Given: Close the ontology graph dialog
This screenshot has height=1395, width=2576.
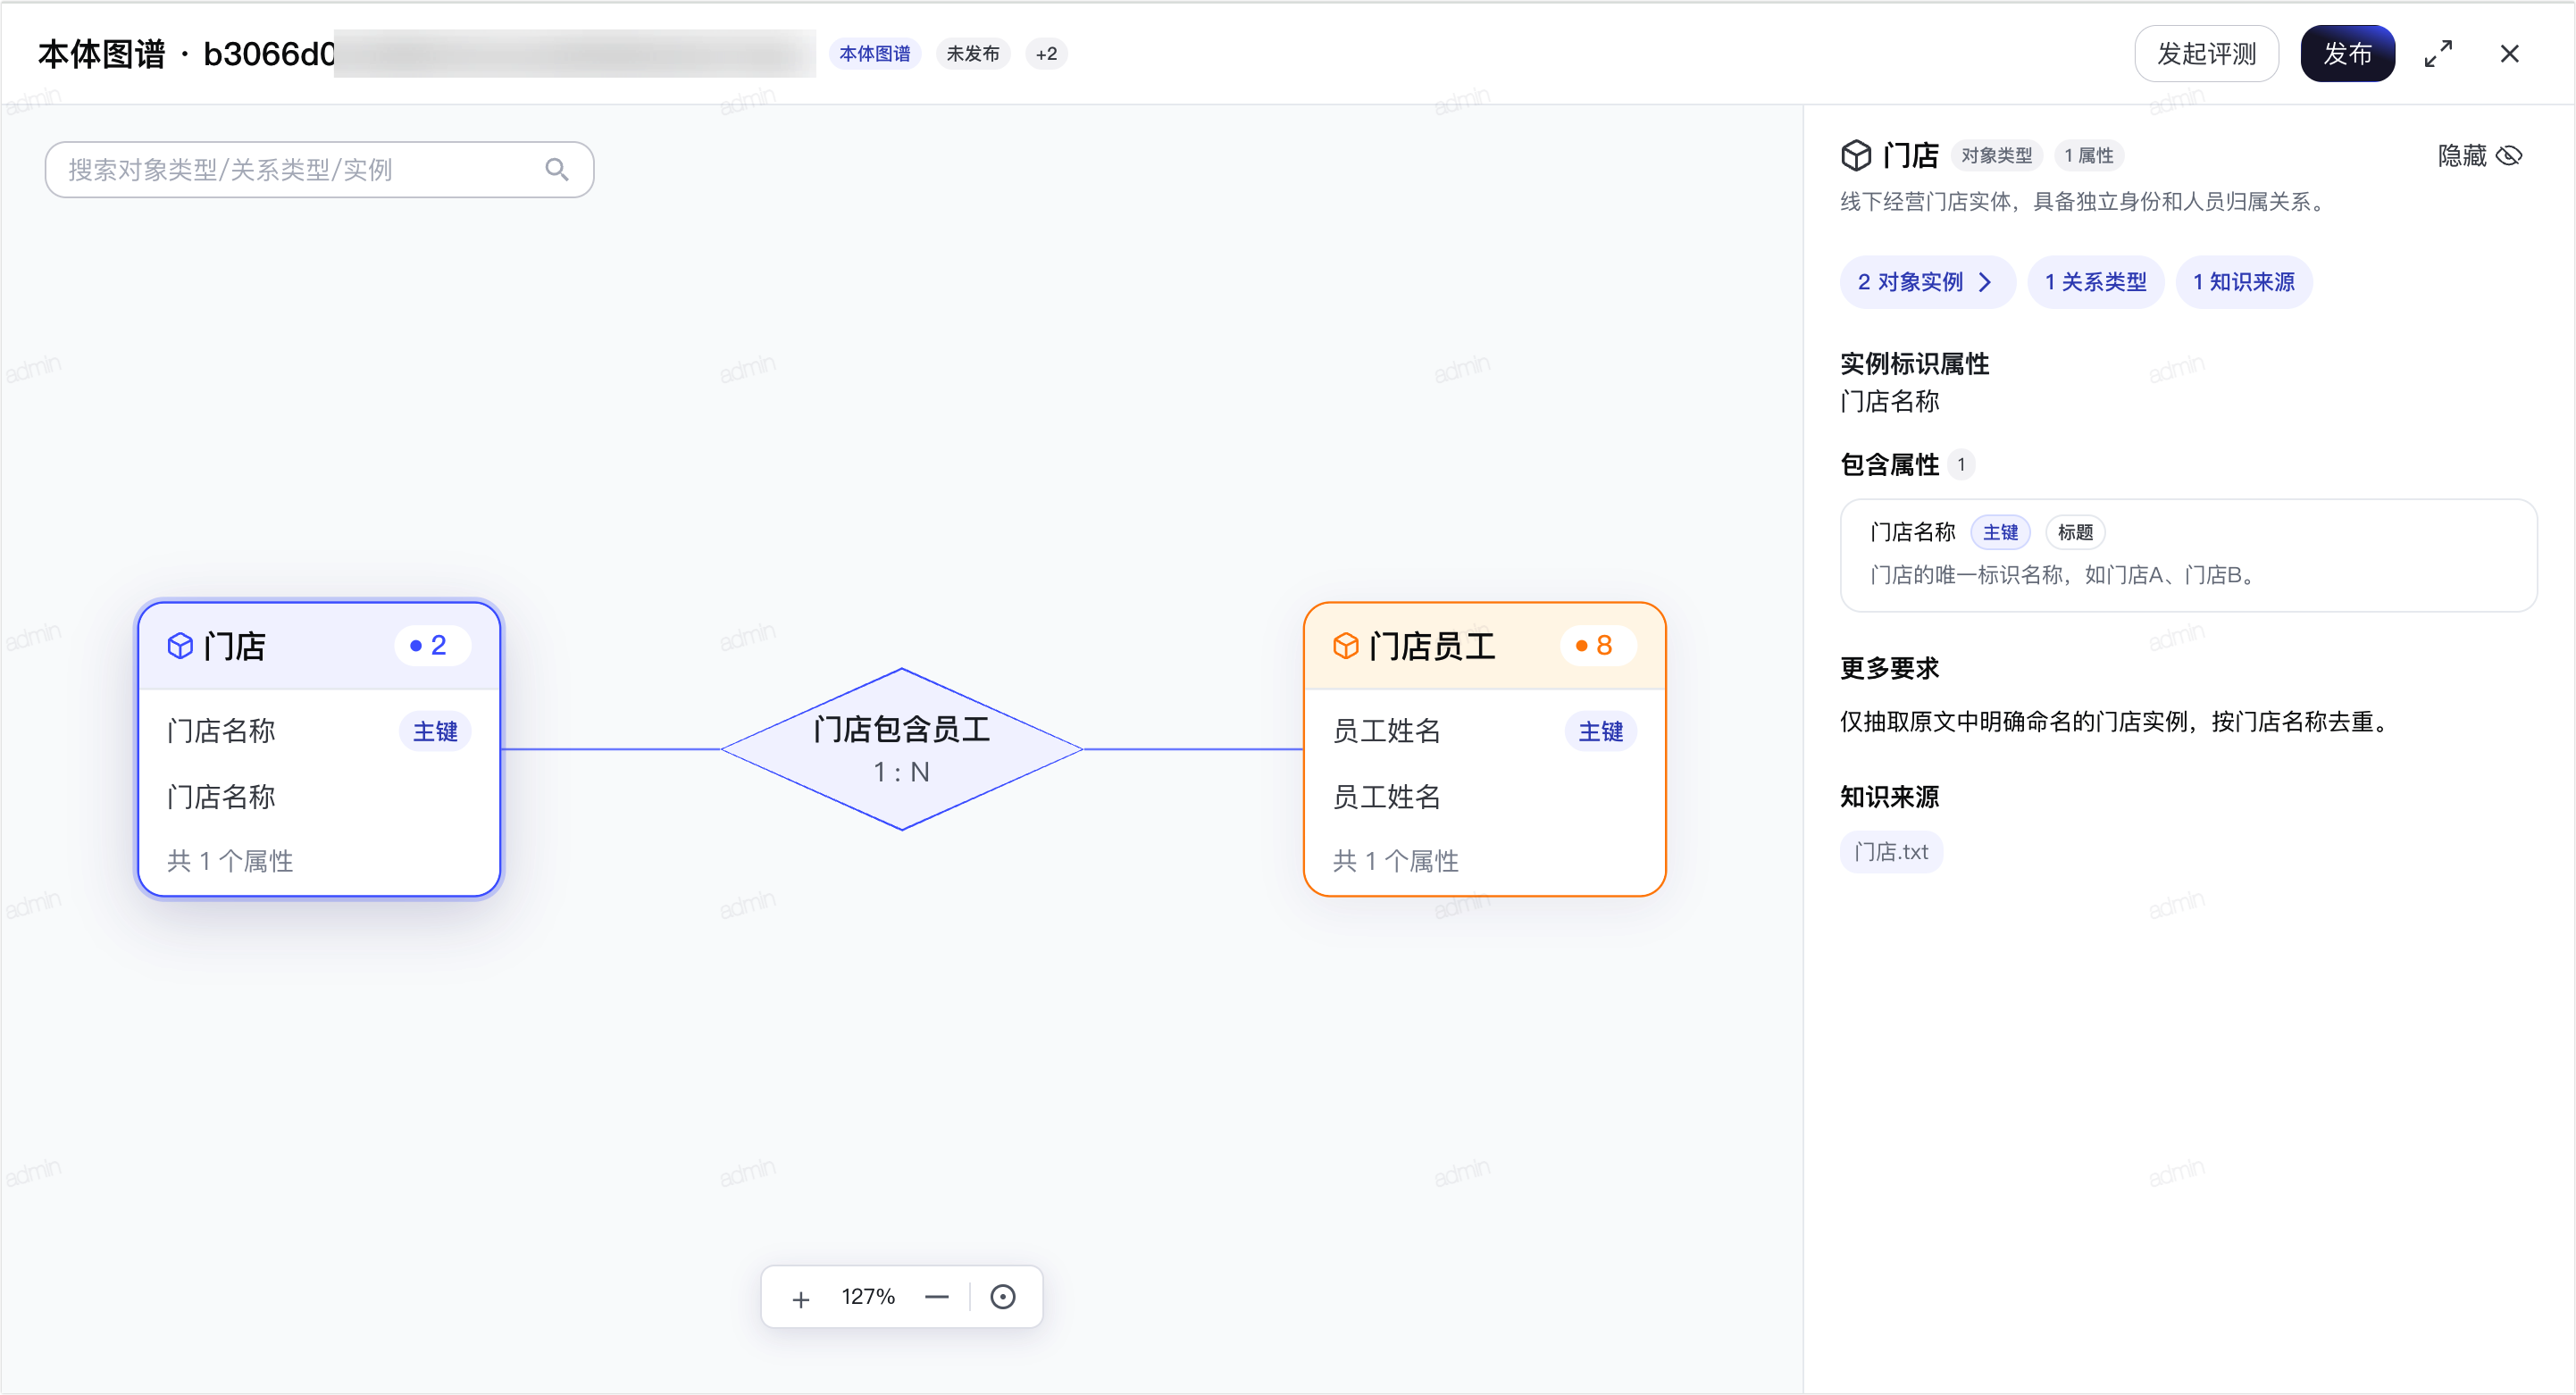Looking at the screenshot, I should (2509, 54).
